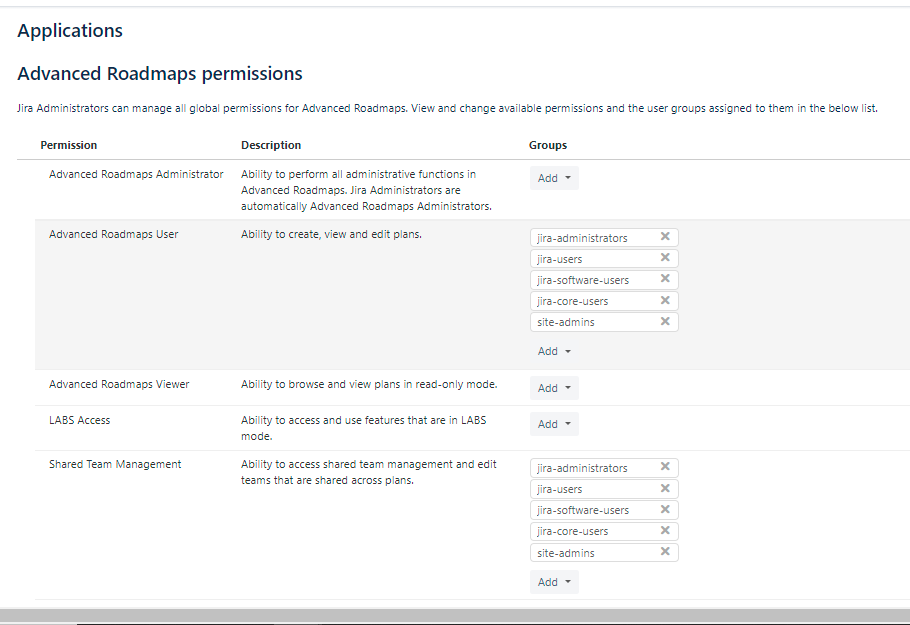Click the Permission column header

pyautogui.click(x=68, y=145)
